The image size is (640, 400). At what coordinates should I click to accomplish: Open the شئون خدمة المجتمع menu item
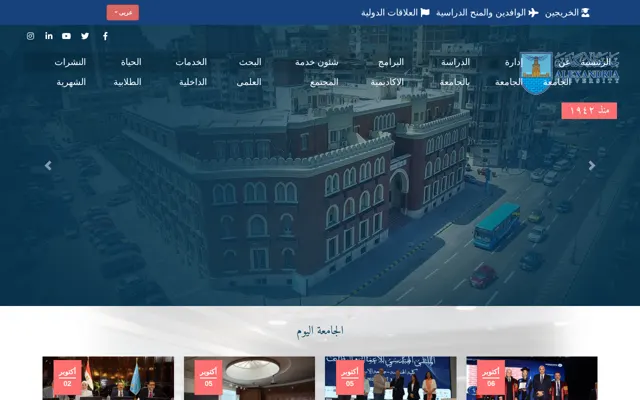[x=317, y=72]
